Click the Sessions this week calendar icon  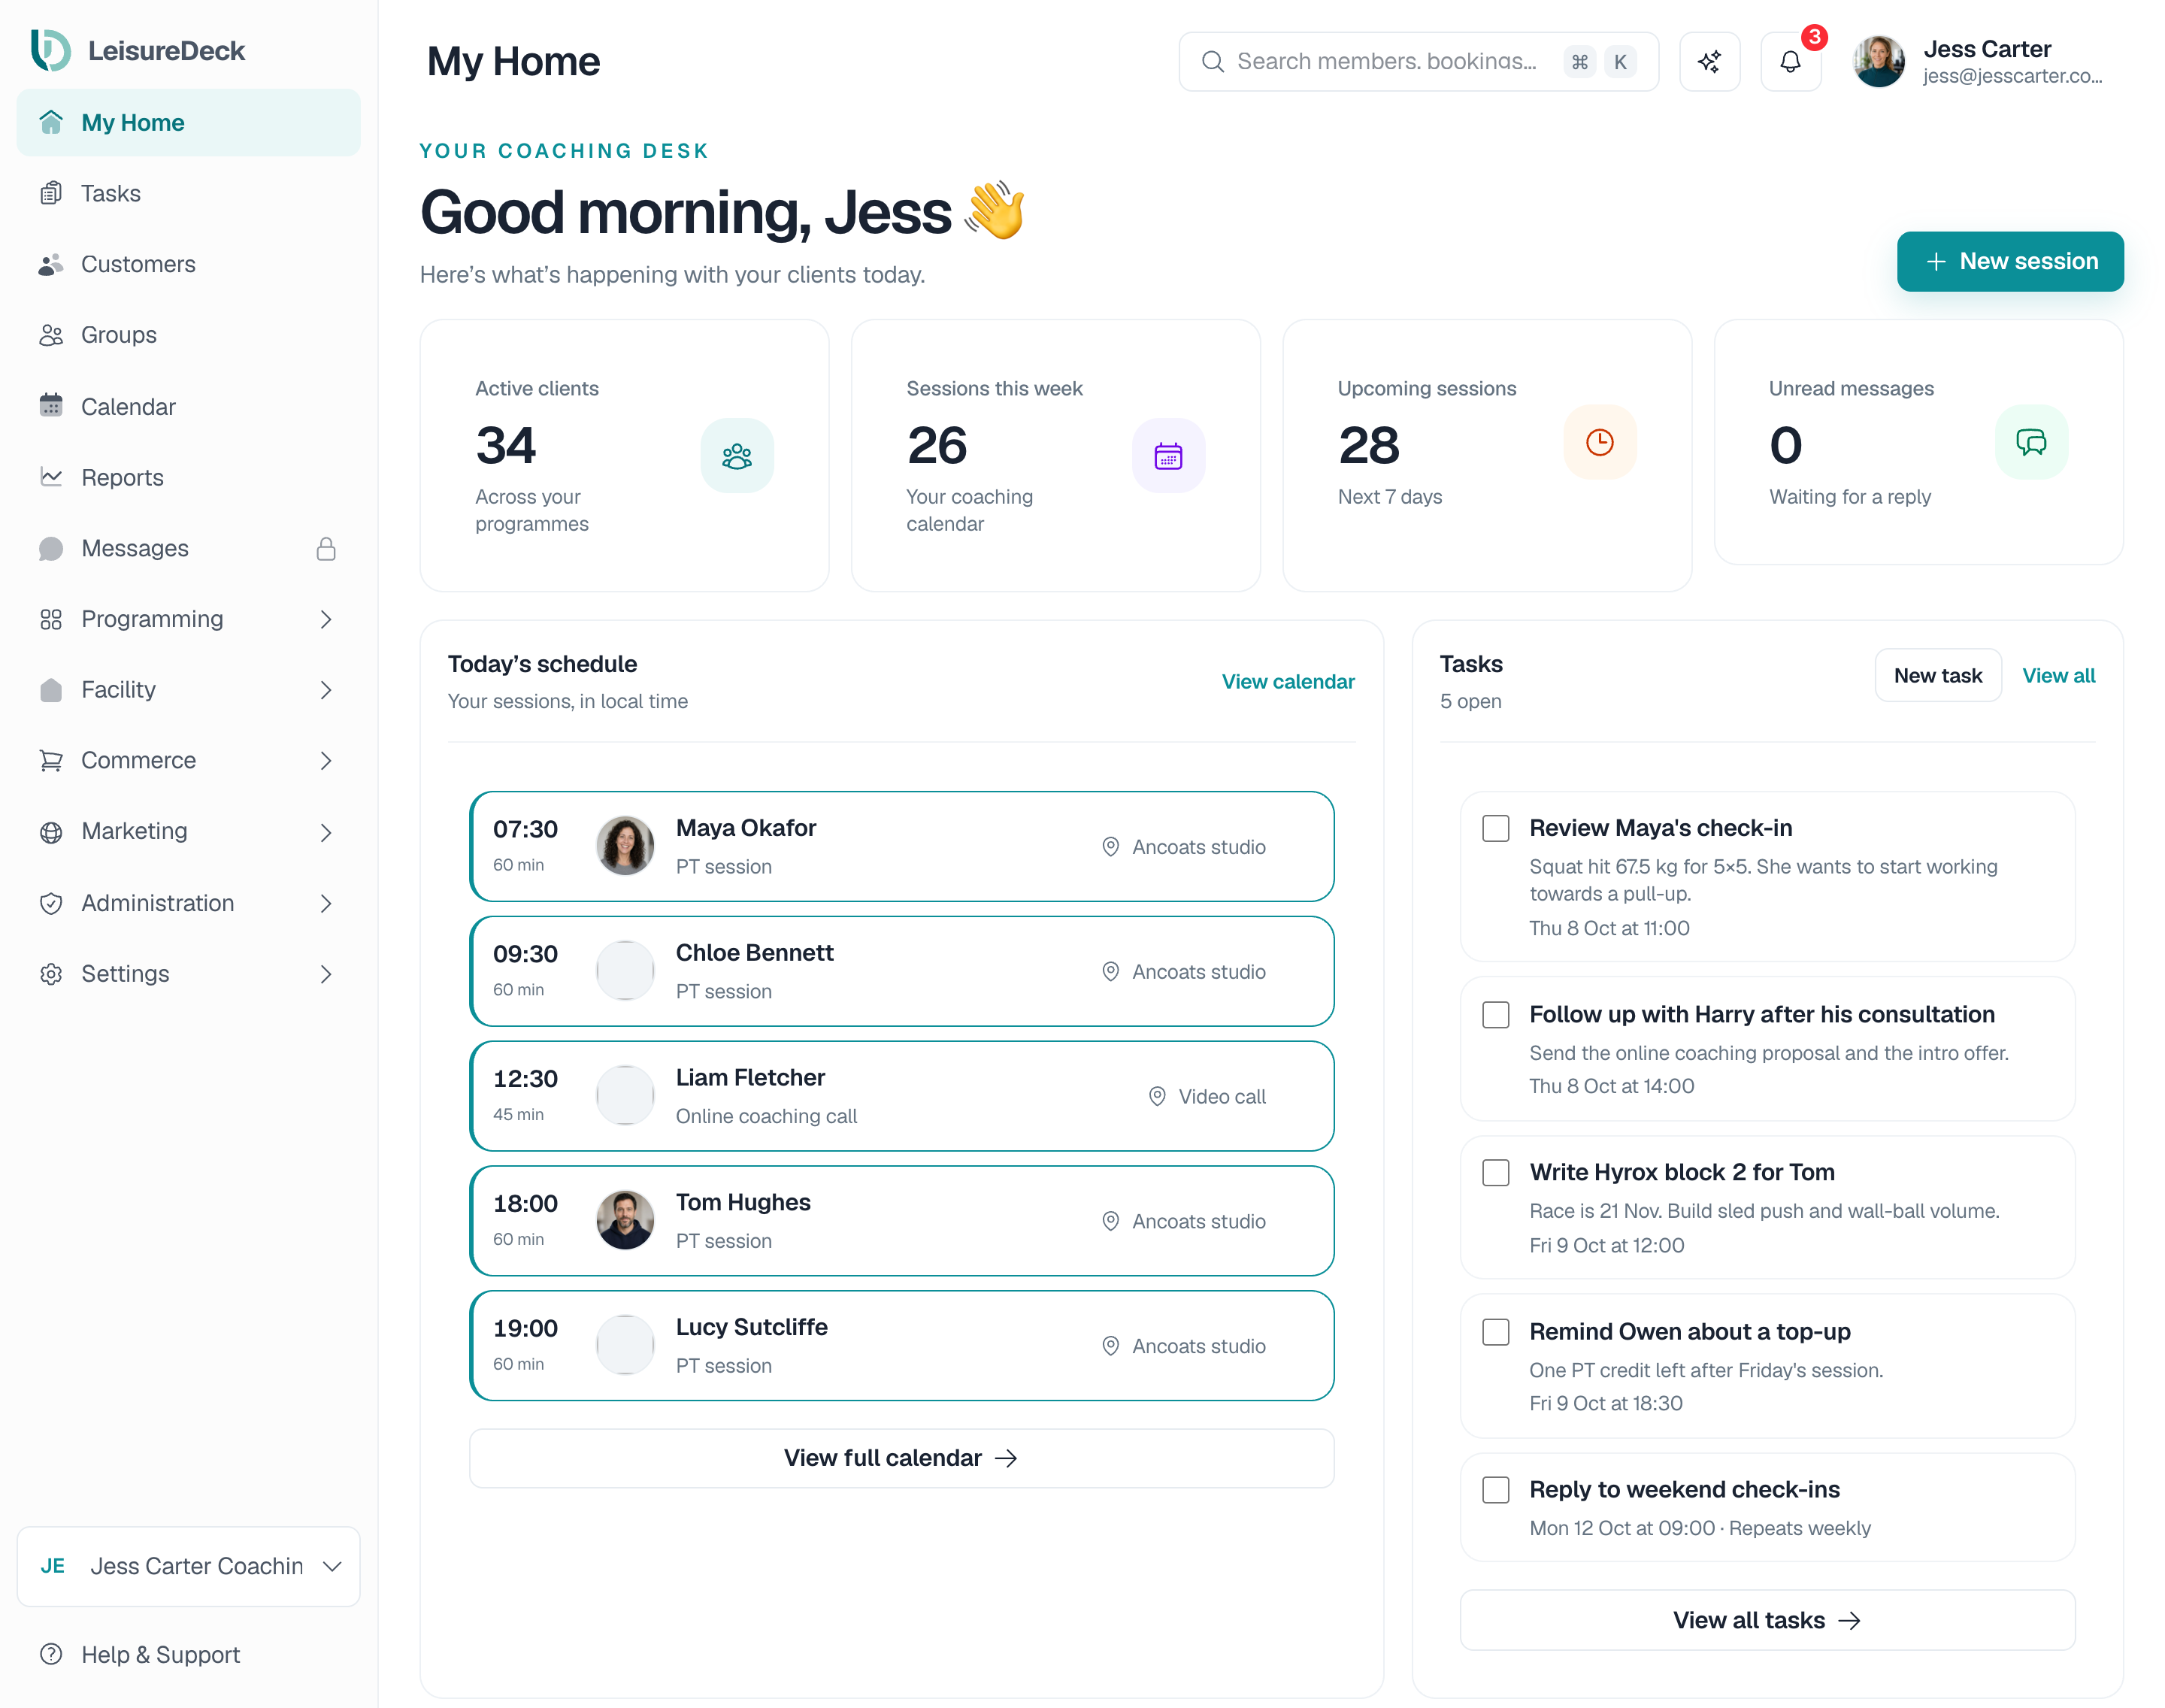[1168, 456]
